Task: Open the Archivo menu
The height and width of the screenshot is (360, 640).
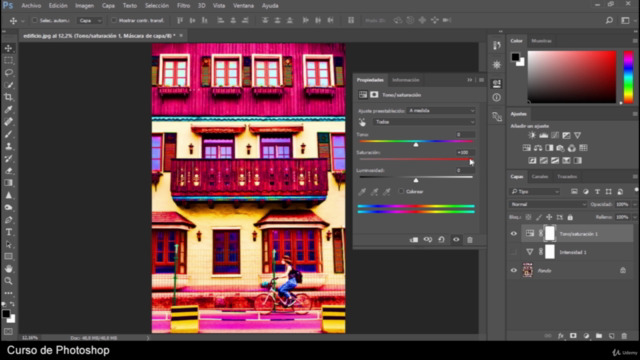Action: click(x=31, y=6)
